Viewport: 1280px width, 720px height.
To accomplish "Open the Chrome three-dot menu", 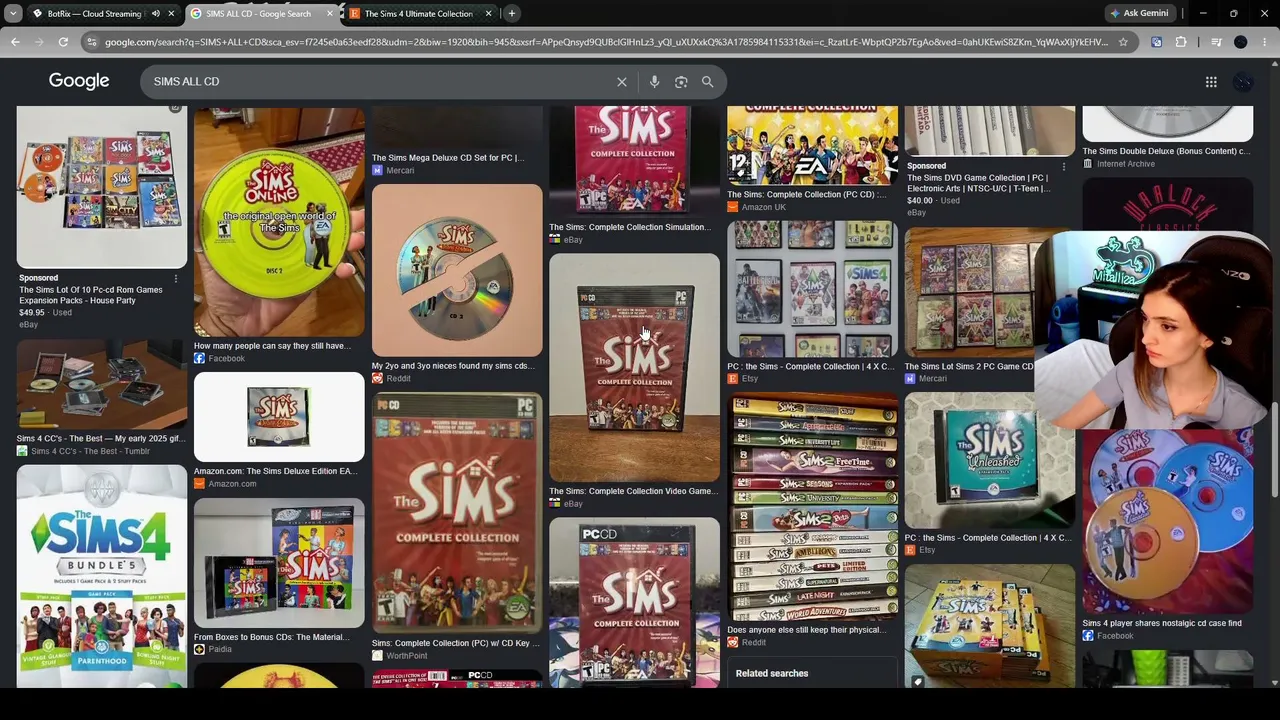I will [x=1265, y=42].
